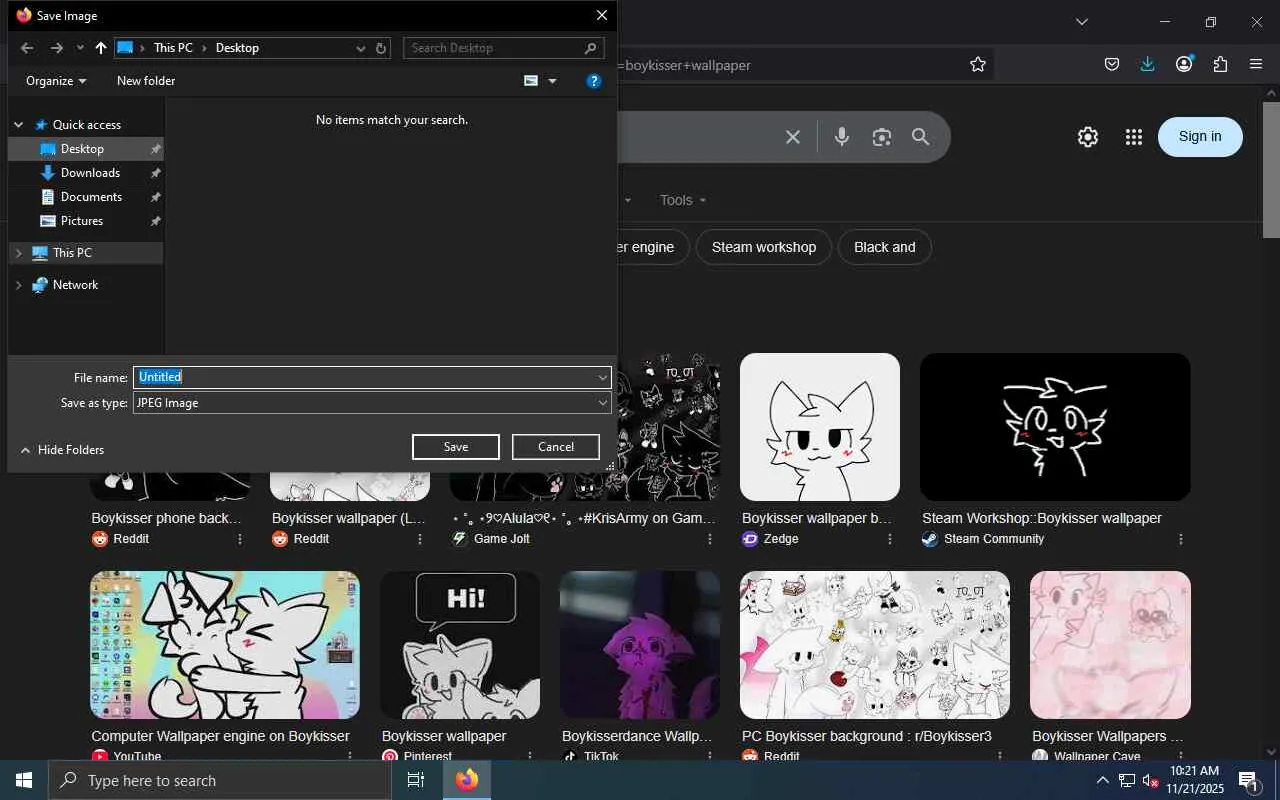Open the File name dropdown arrow

(603, 377)
